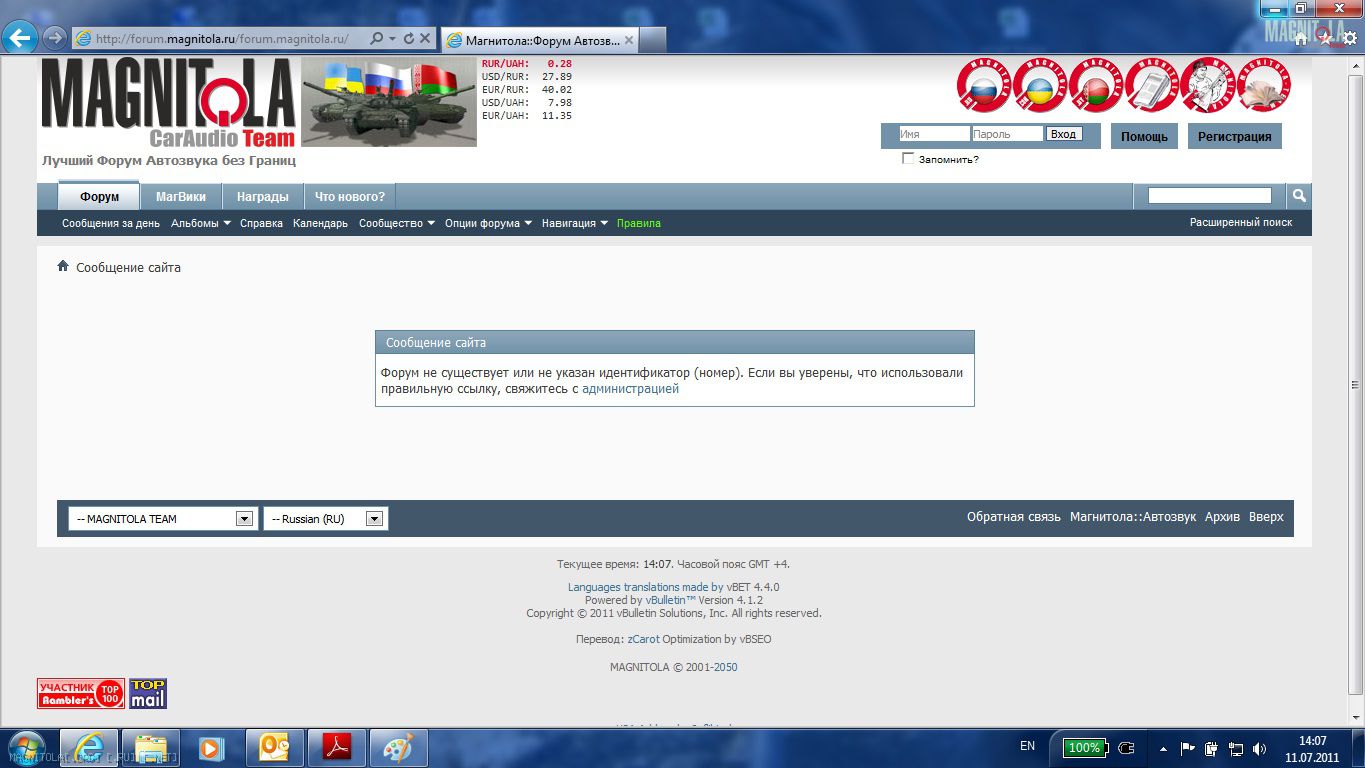This screenshot has height=768, width=1365.
Task: Click the open book Magnitola icon
Action: (x=1263, y=86)
